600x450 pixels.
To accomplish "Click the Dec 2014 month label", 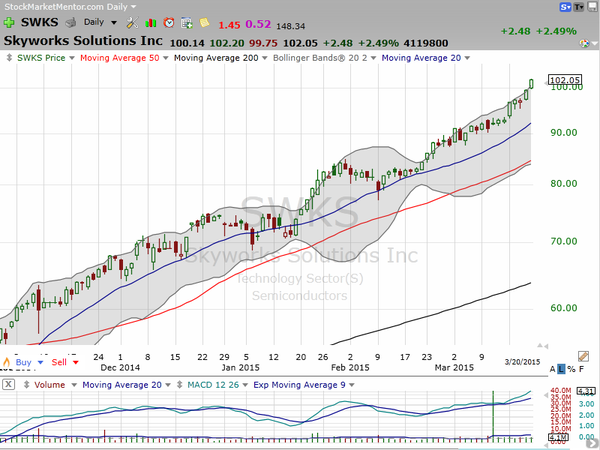I will point(120,367).
